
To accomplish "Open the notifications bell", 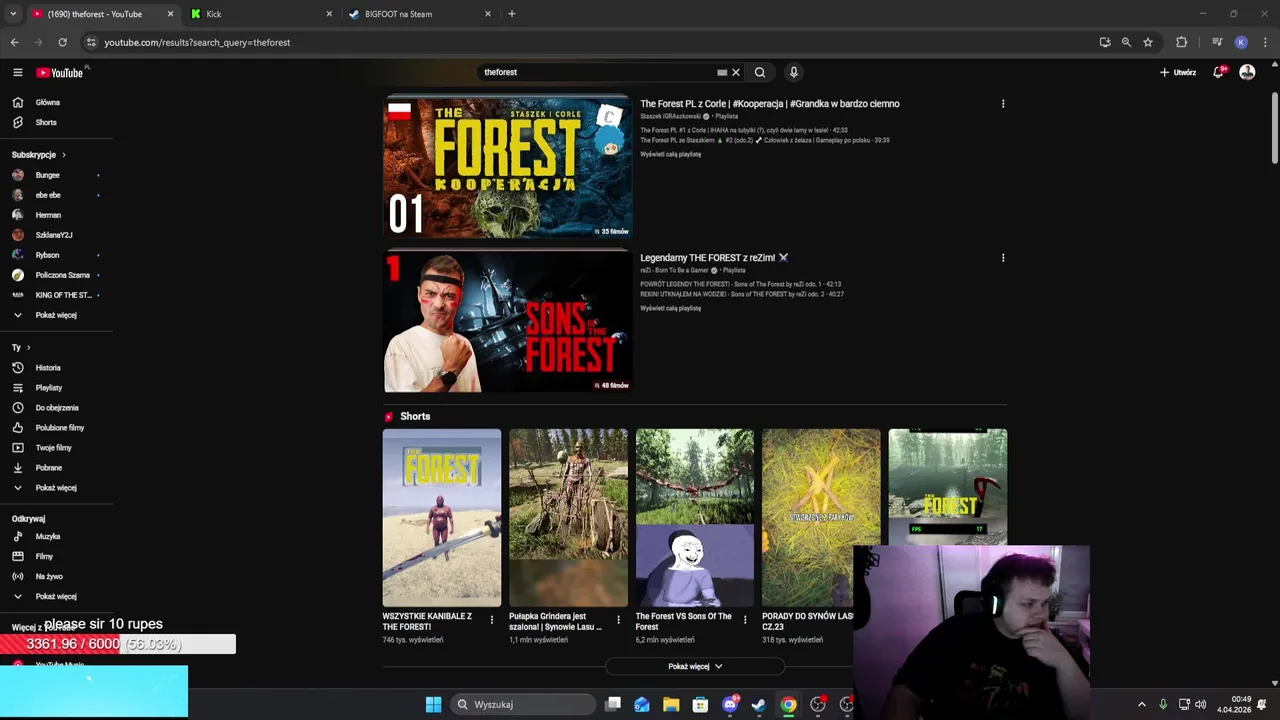I will pyautogui.click(x=1219, y=72).
